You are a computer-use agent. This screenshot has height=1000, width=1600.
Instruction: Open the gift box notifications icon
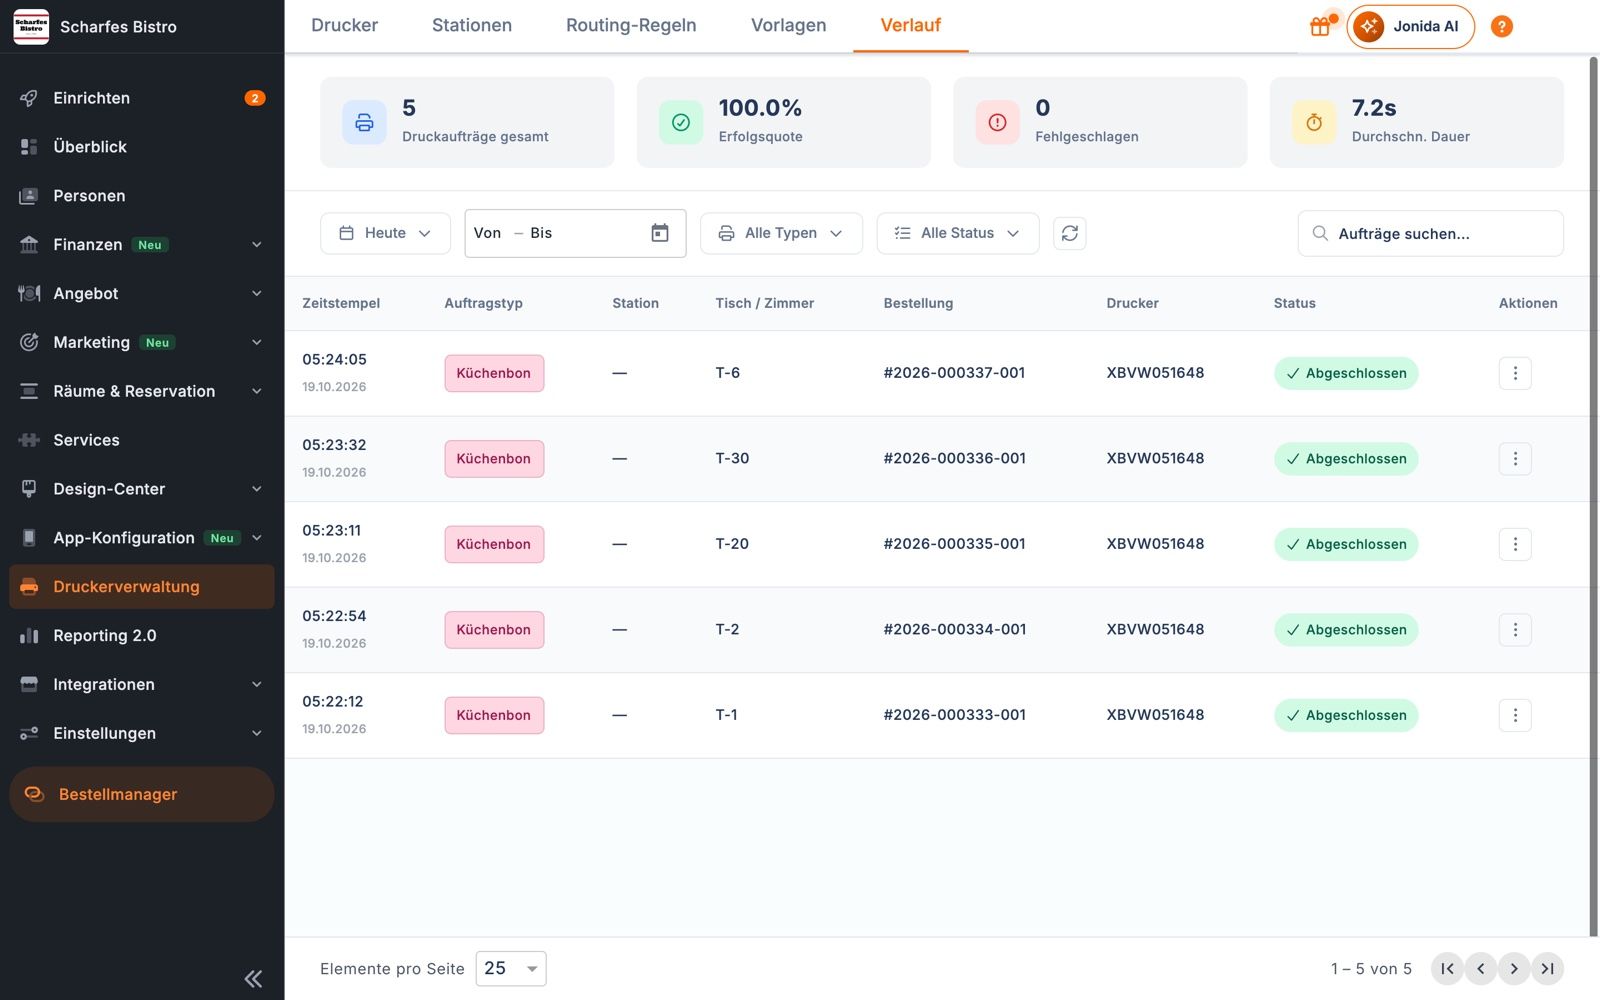pos(1321,26)
